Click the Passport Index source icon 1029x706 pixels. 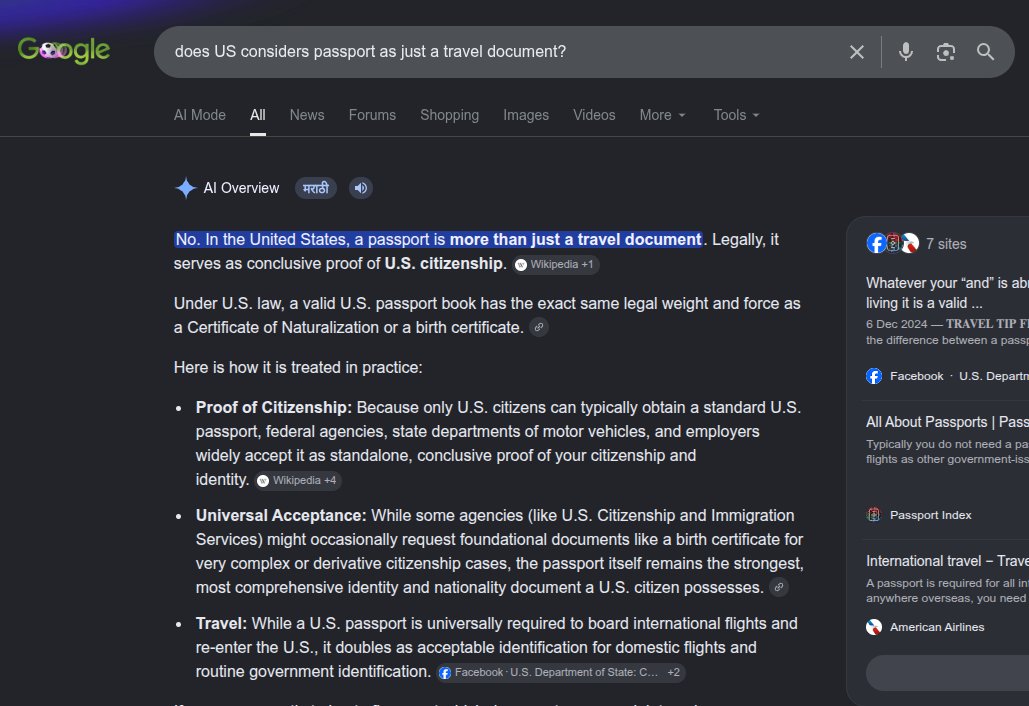(x=874, y=515)
